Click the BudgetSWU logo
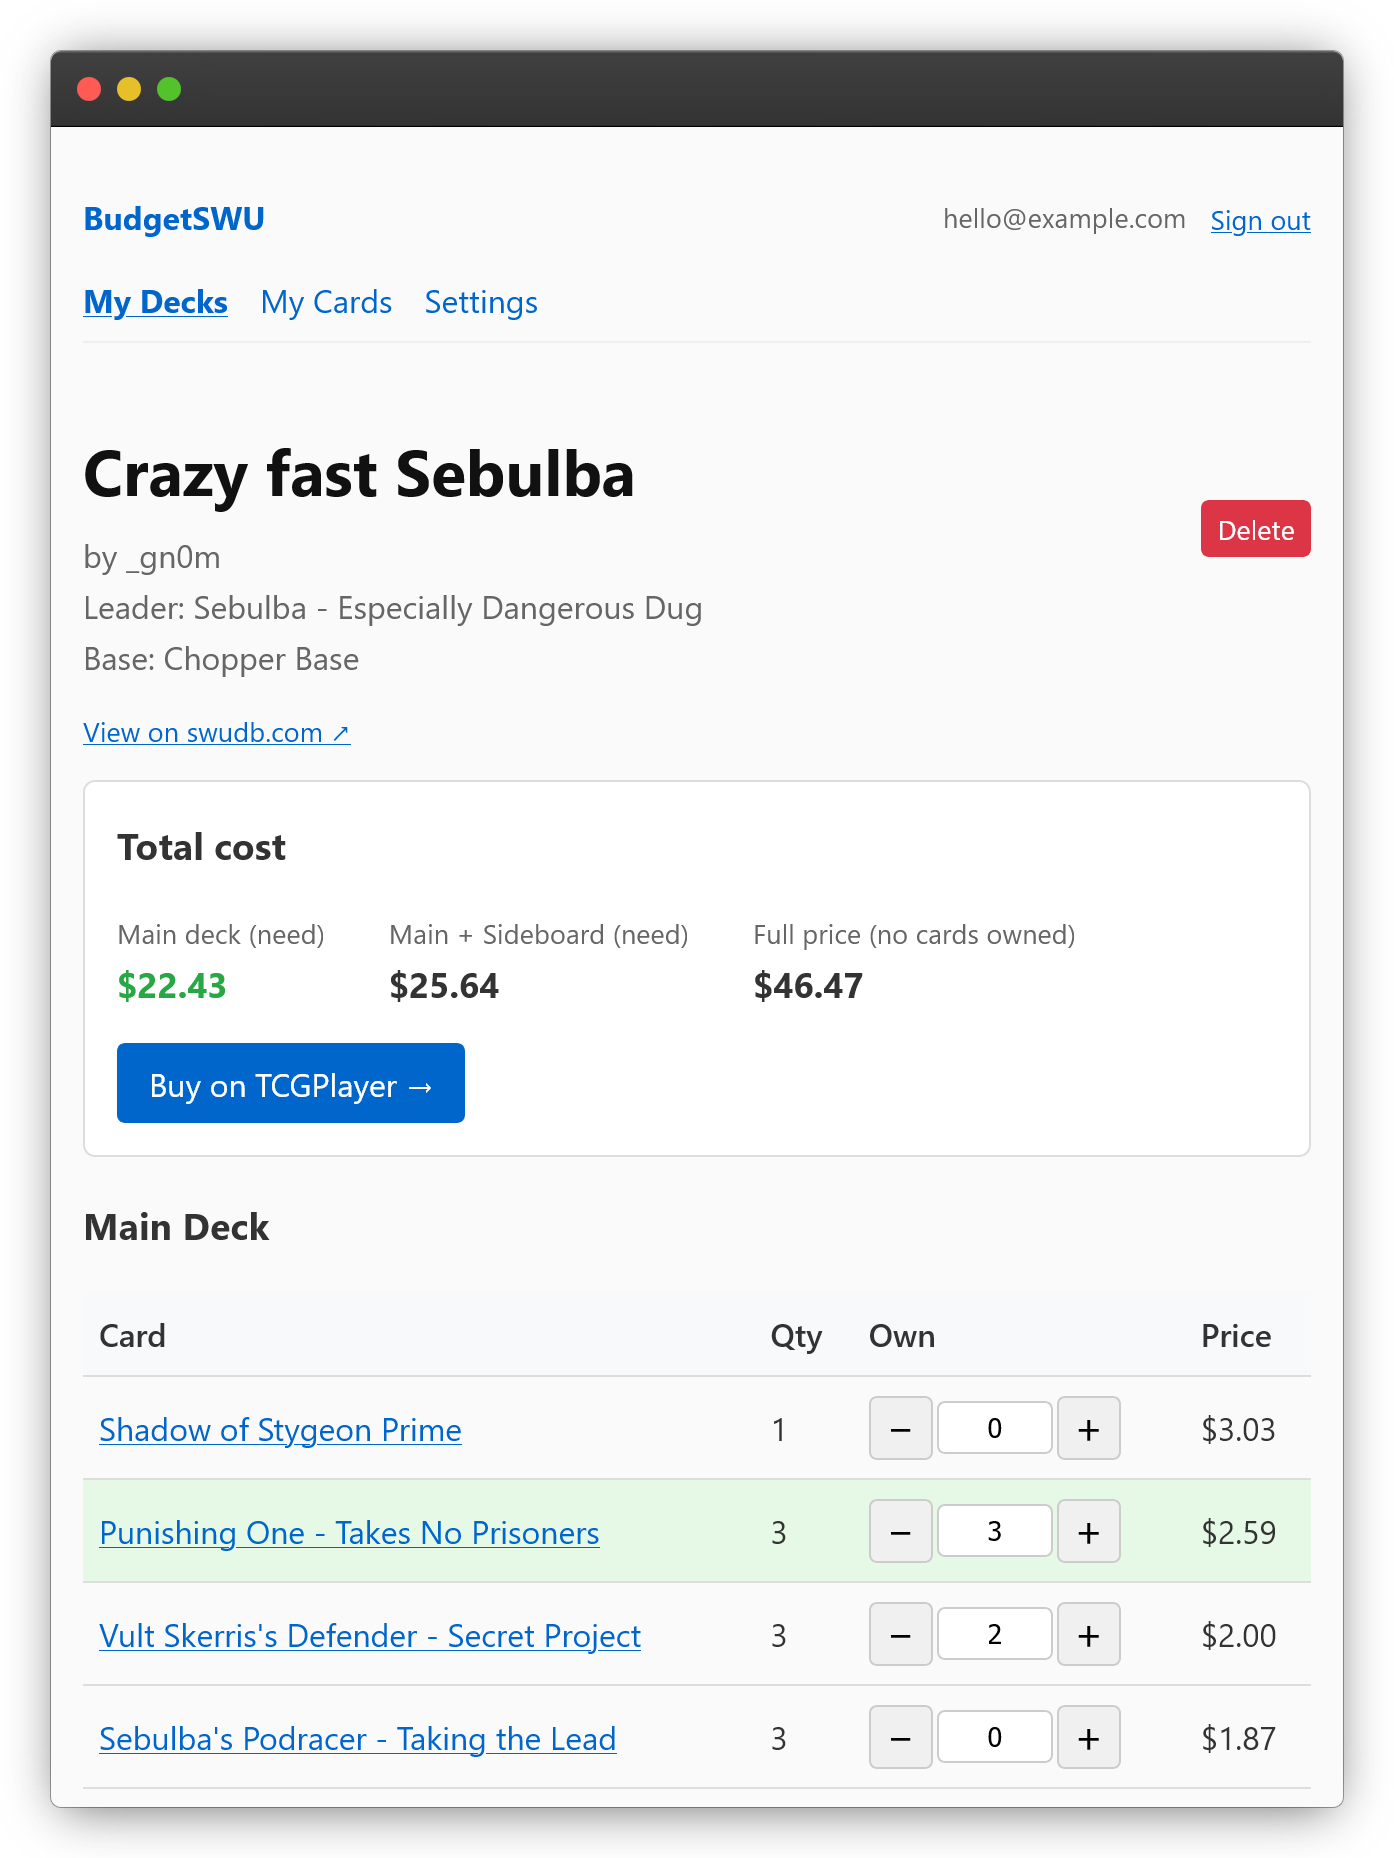 [x=174, y=219]
